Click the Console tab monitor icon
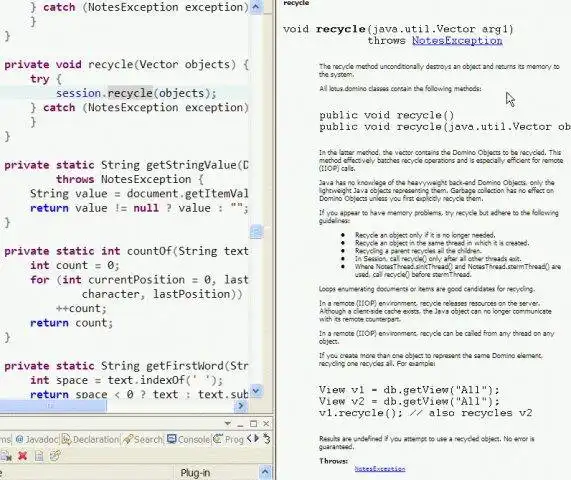Screen dimensions: 571x480 tap(172, 439)
